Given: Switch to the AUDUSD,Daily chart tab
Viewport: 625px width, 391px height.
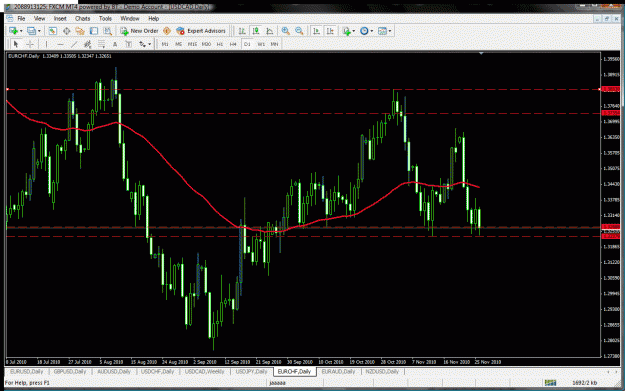Looking at the screenshot, I should click(x=114, y=371).
